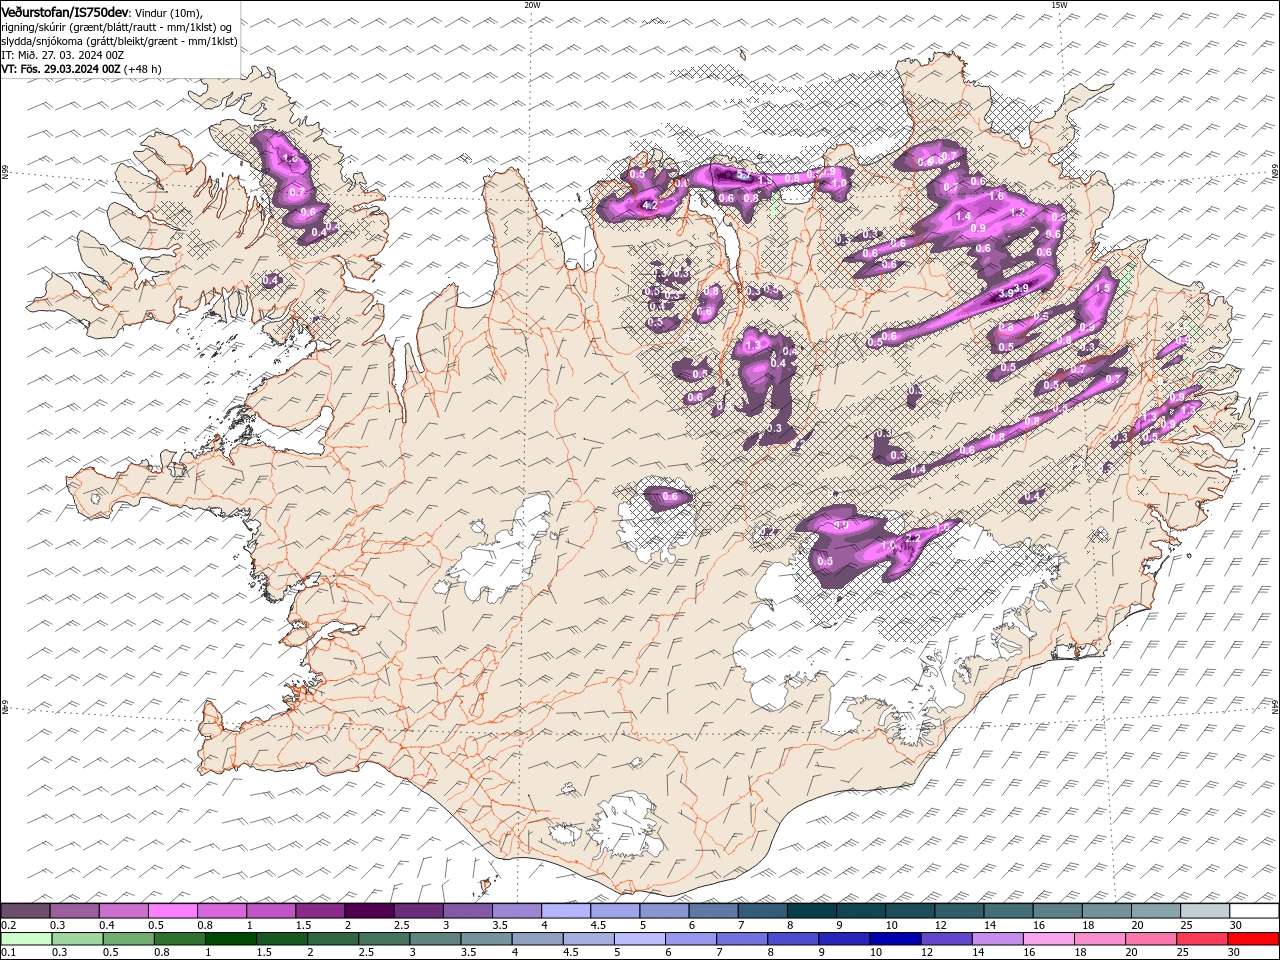Click the 64N latitude label on right edge
The width and height of the screenshot is (1280, 960).
[1275, 707]
